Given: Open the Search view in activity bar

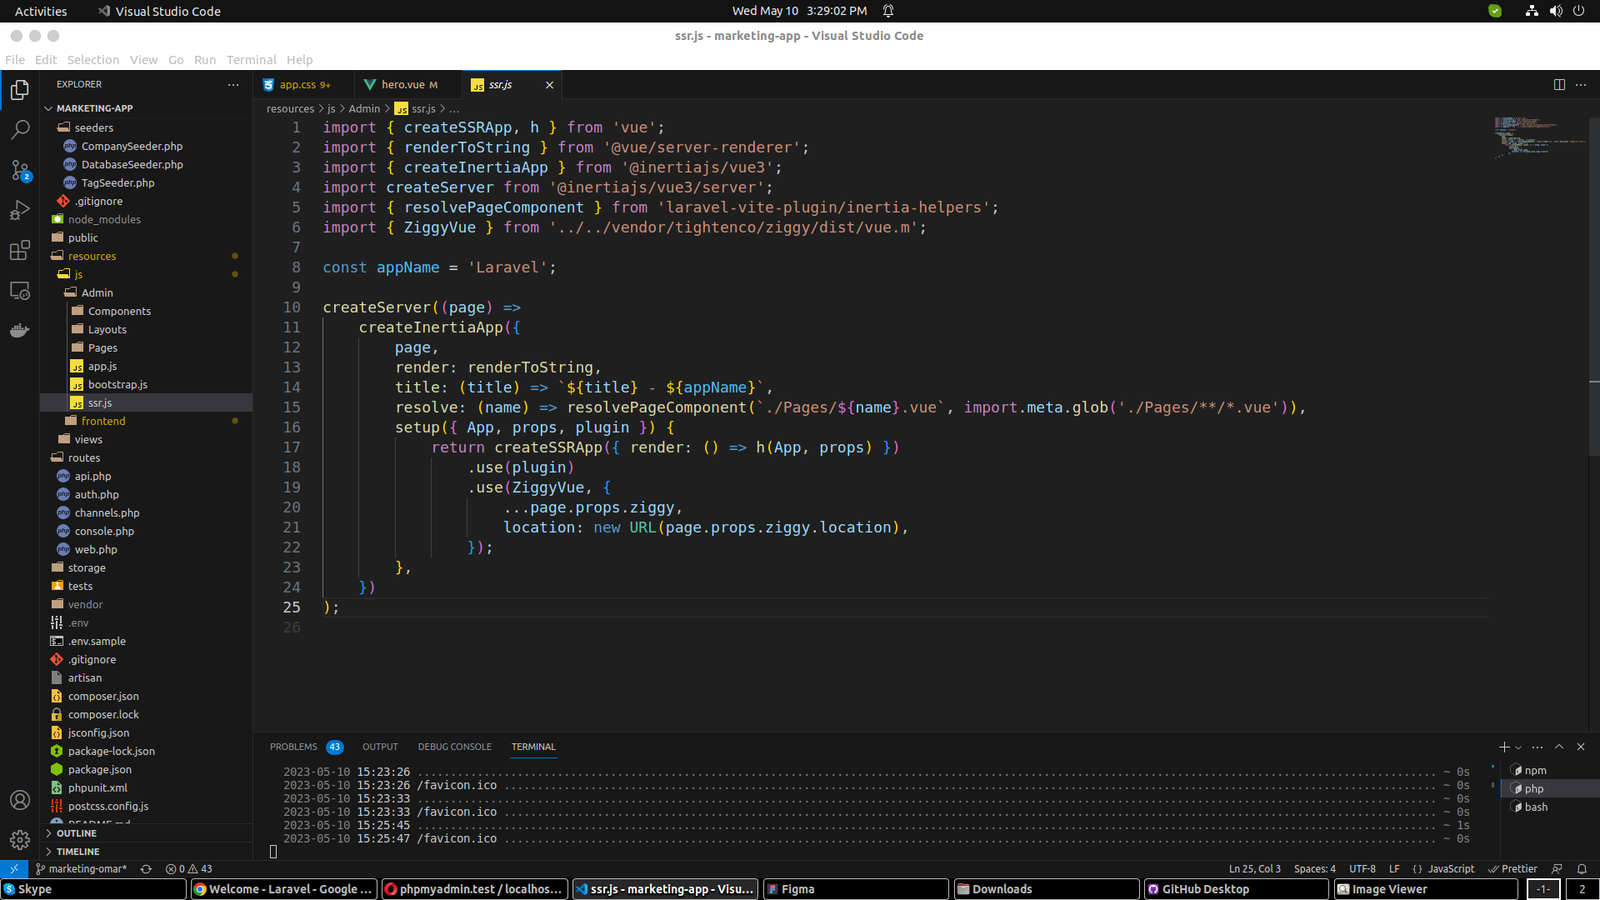Looking at the screenshot, I should tap(20, 130).
